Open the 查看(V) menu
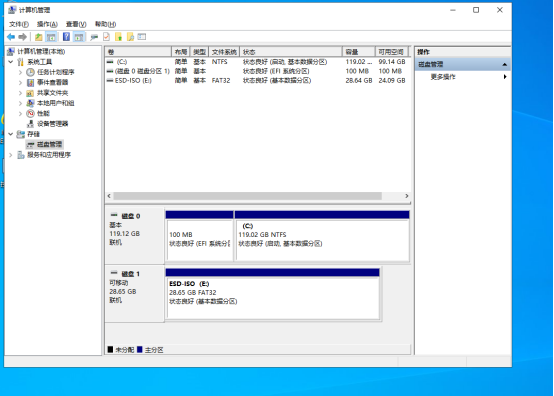Screen dimensions: 554x396 coord(76,24)
